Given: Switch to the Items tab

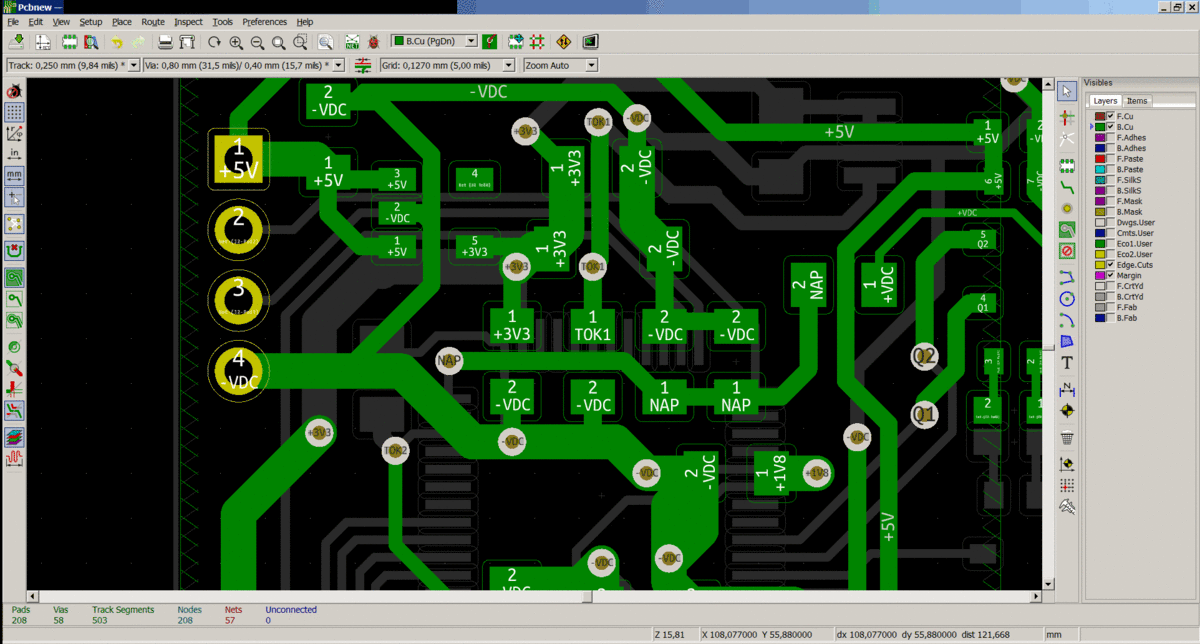Looking at the screenshot, I should click(1137, 101).
